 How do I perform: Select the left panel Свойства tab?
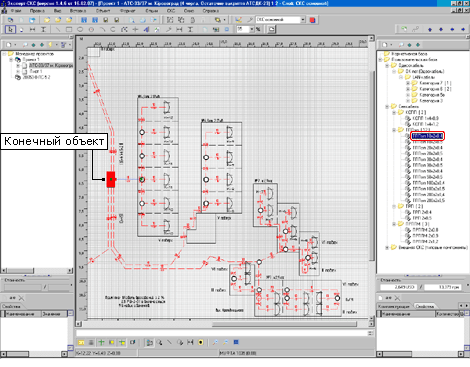click(11, 306)
